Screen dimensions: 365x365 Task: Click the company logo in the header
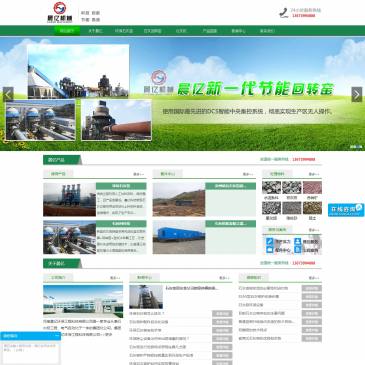[60, 13]
